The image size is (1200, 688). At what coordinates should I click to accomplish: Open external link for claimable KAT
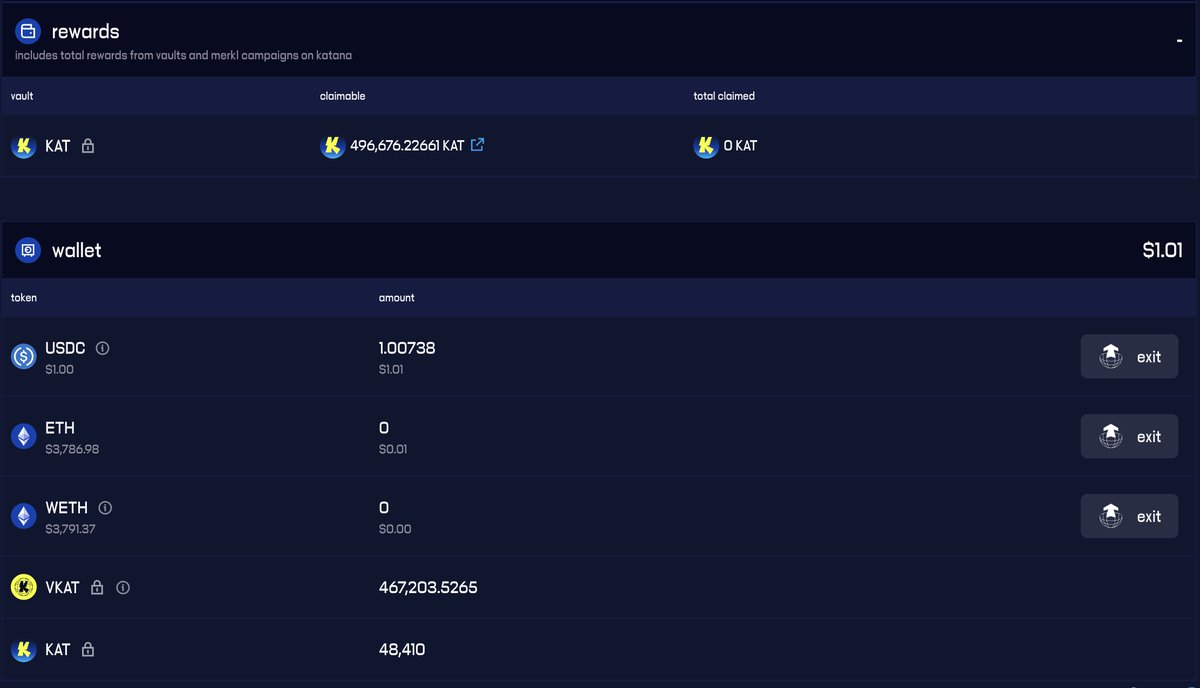pos(478,145)
